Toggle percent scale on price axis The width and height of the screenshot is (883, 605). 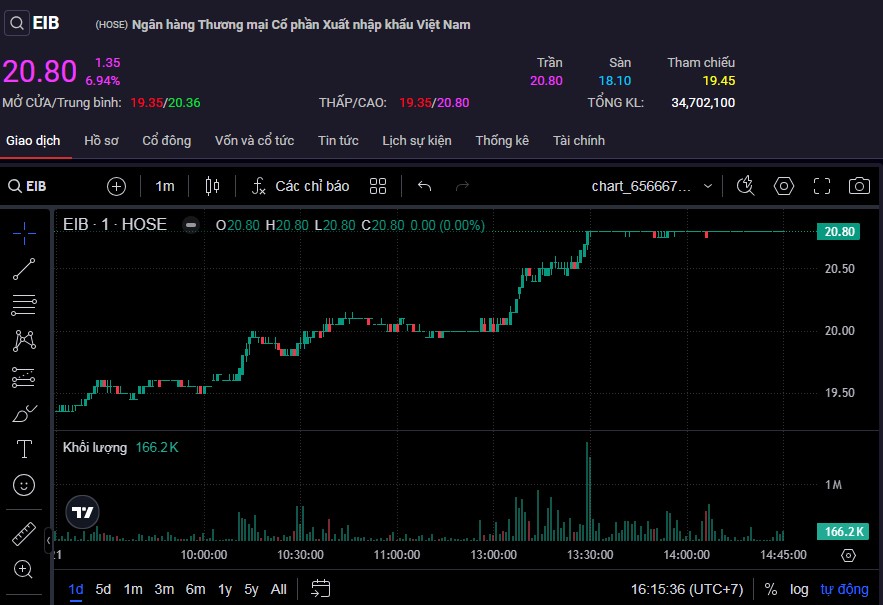[771, 589]
